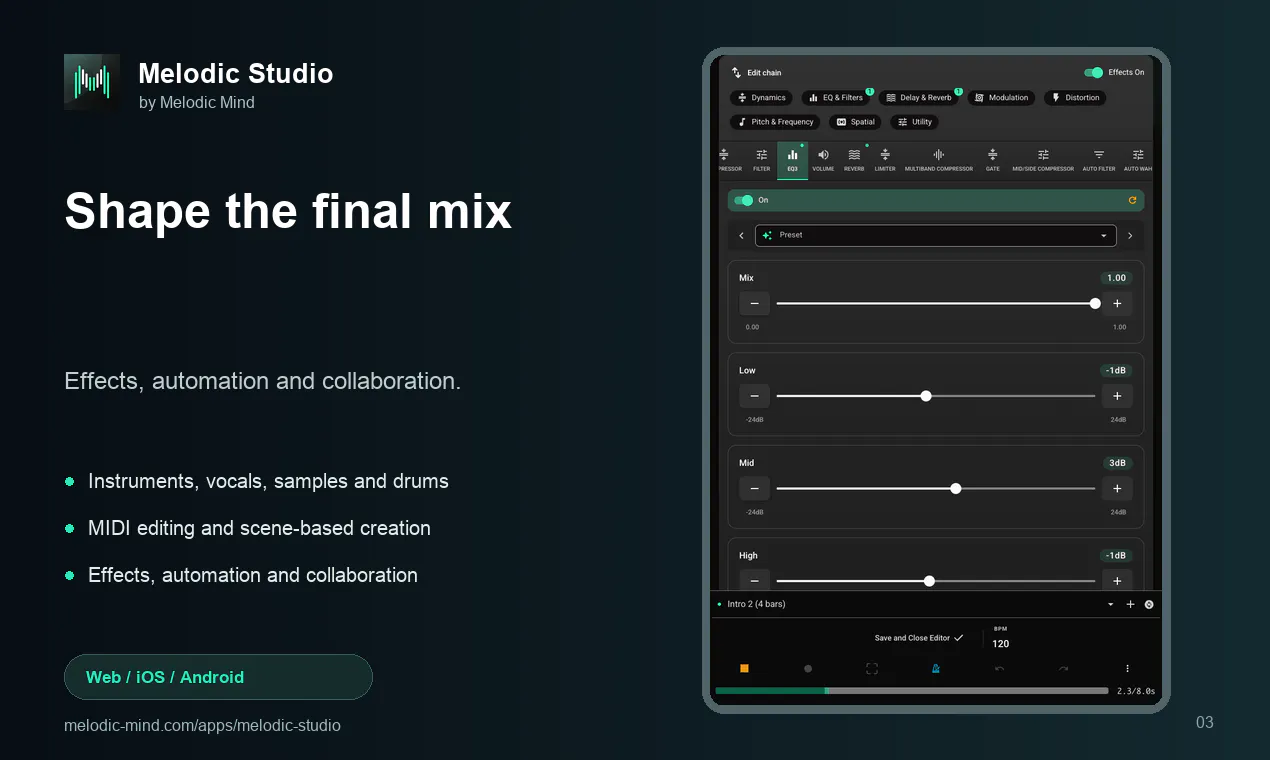Screen dimensions: 1270x760
Task: Click the fullscreen brackets icon
Action: pos(872,669)
